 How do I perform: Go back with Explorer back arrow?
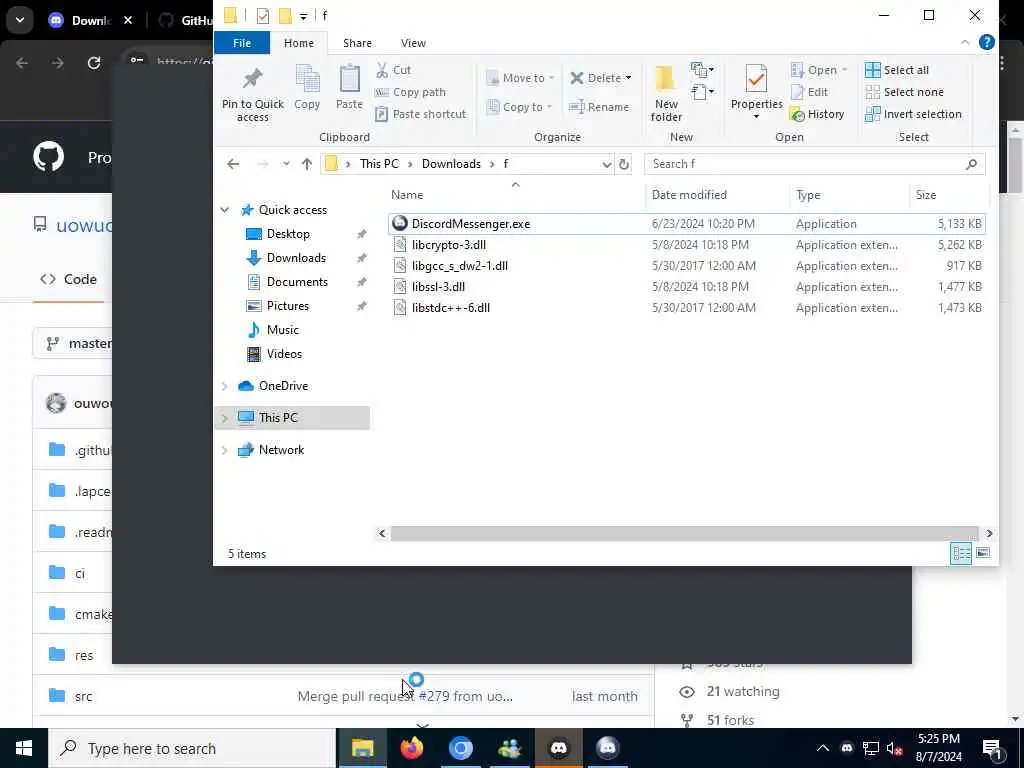[x=233, y=164]
